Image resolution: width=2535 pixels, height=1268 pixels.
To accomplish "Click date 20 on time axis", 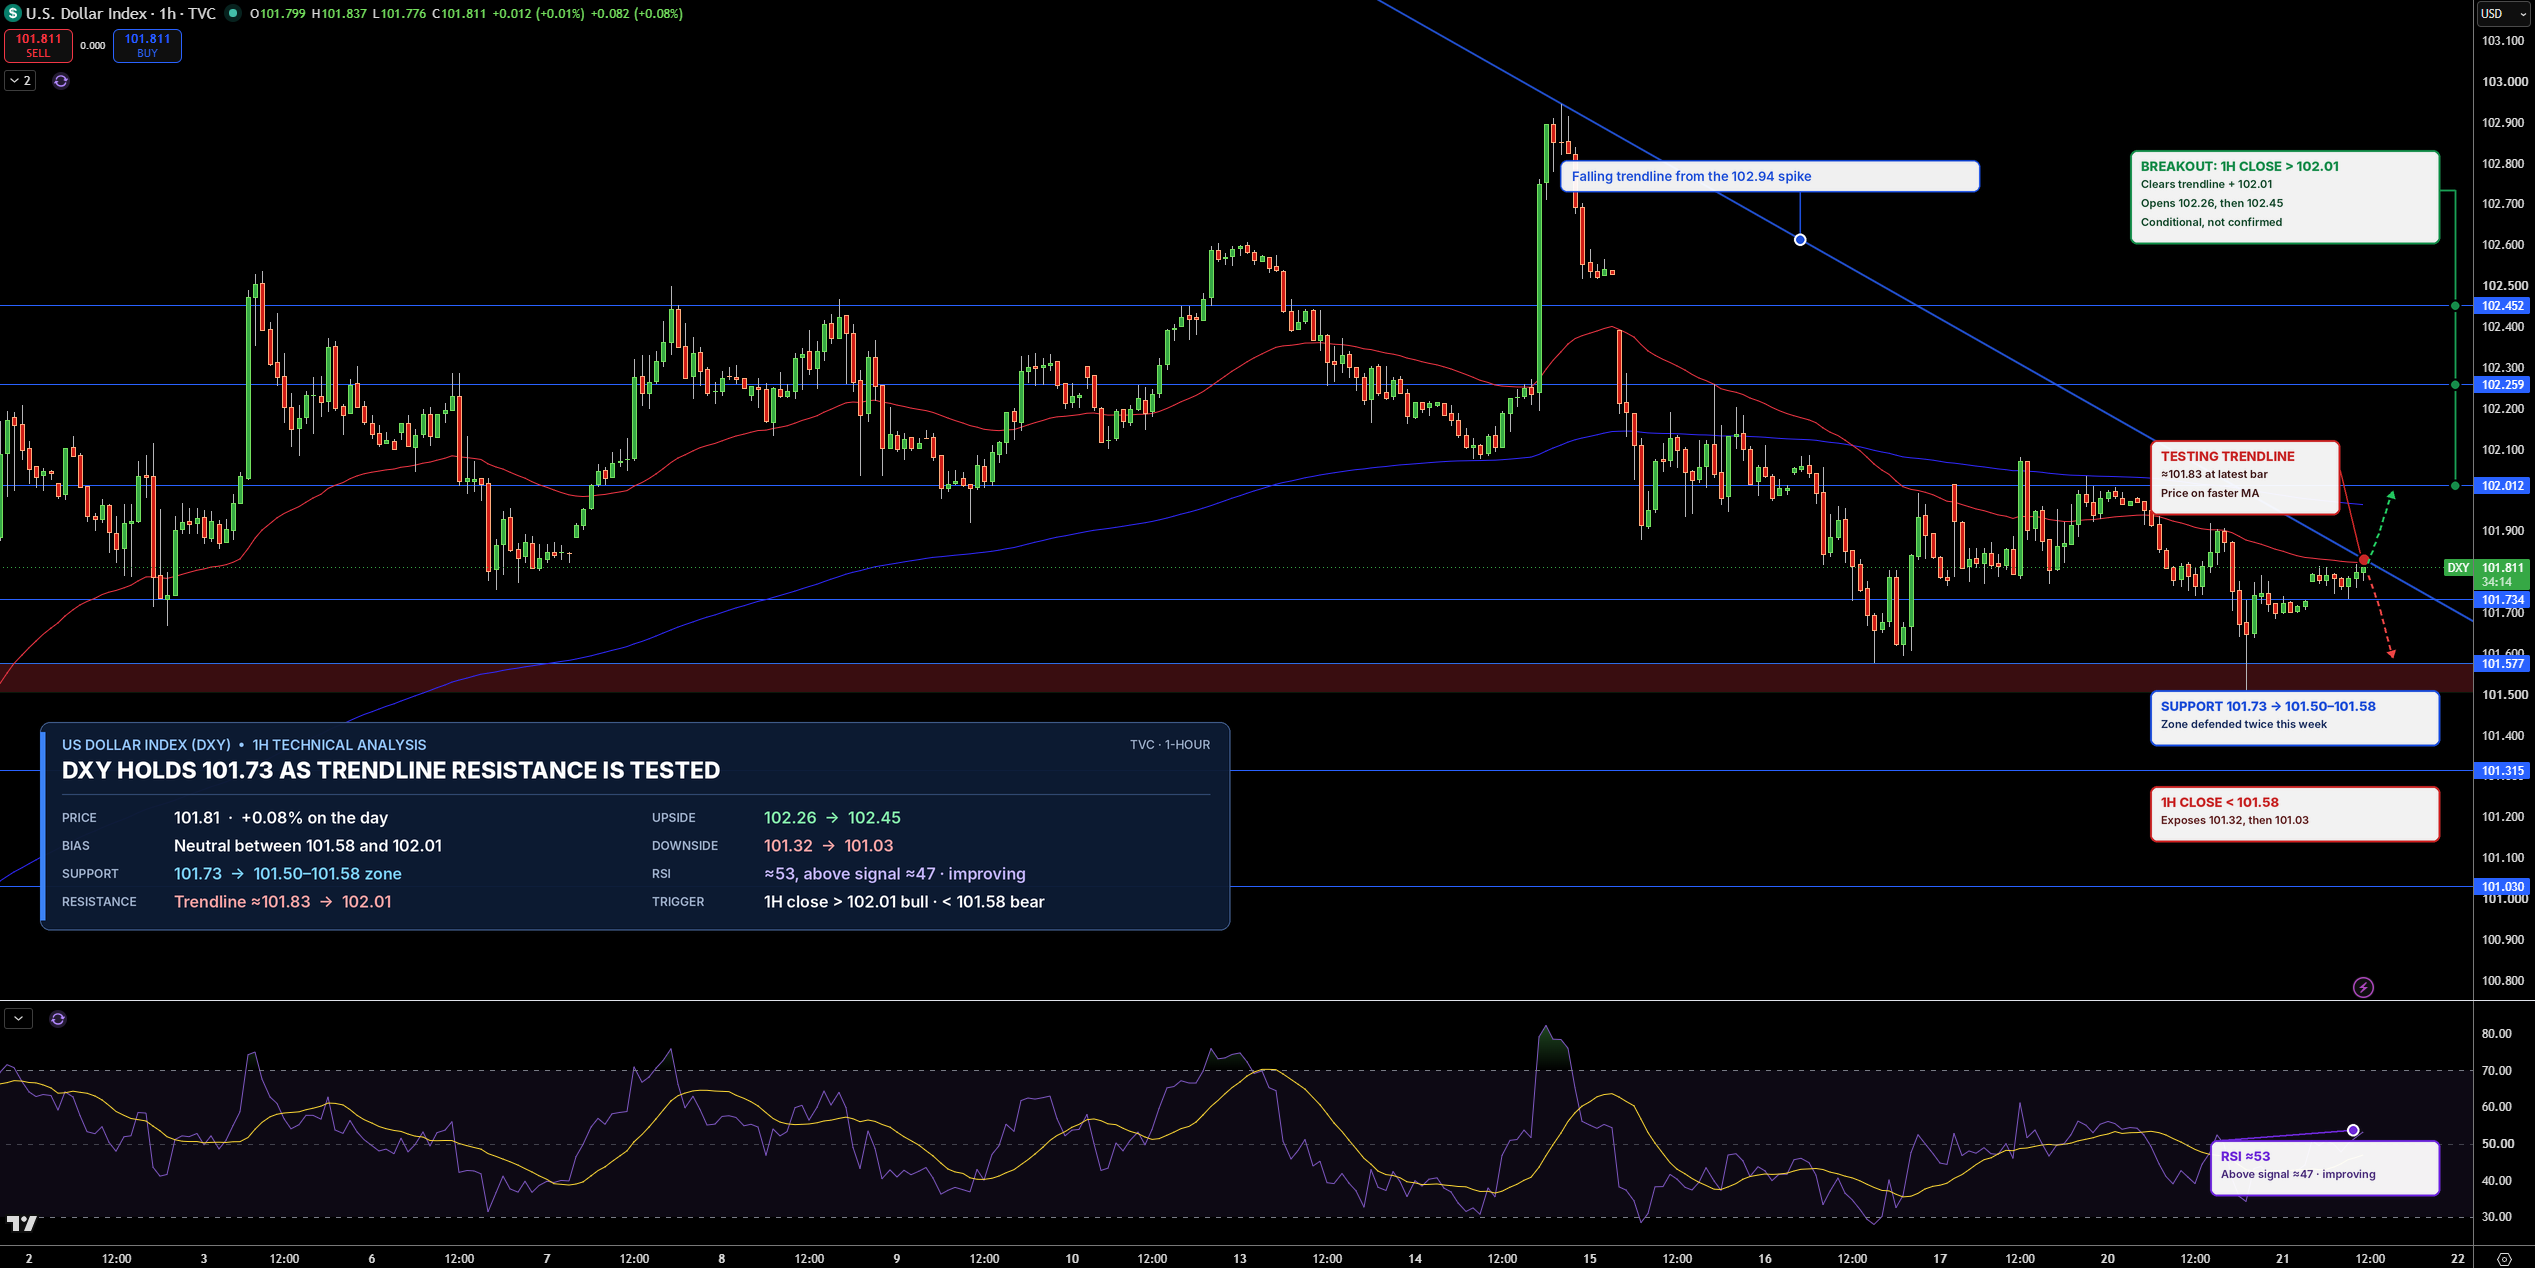I will [2107, 1258].
